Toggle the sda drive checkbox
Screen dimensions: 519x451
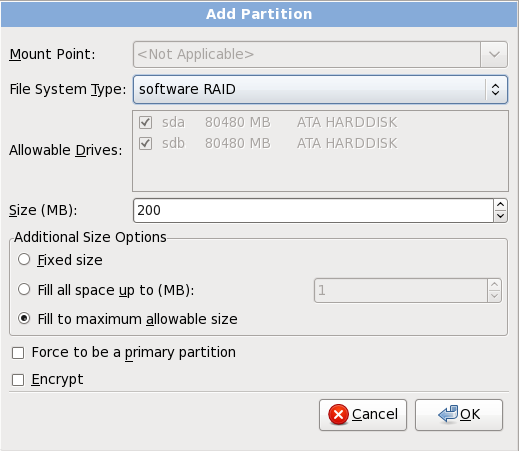coord(145,122)
